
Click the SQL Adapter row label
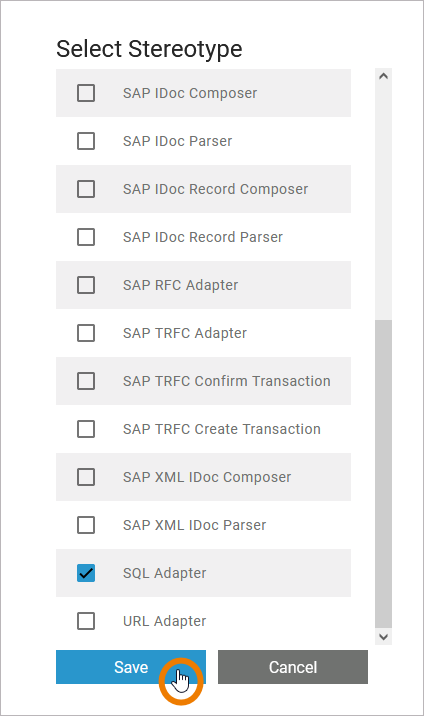(x=164, y=573)
